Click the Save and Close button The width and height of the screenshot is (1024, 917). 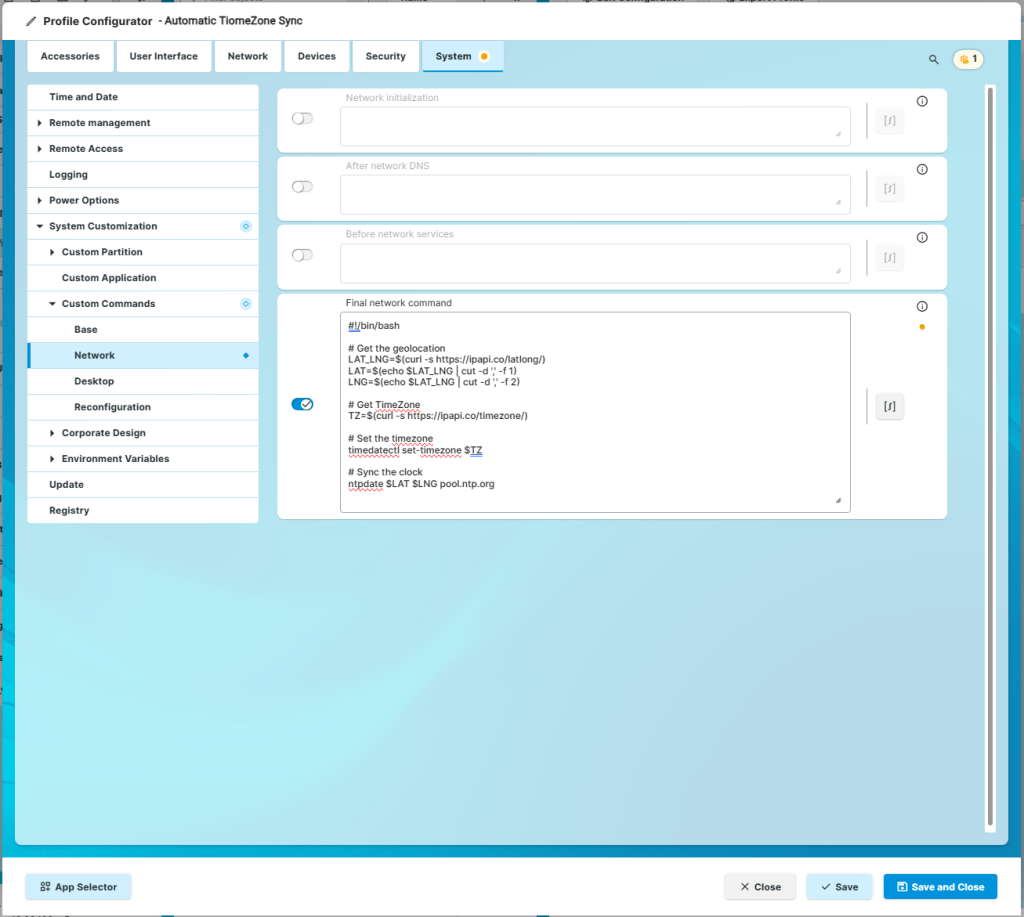click(940, 887)
